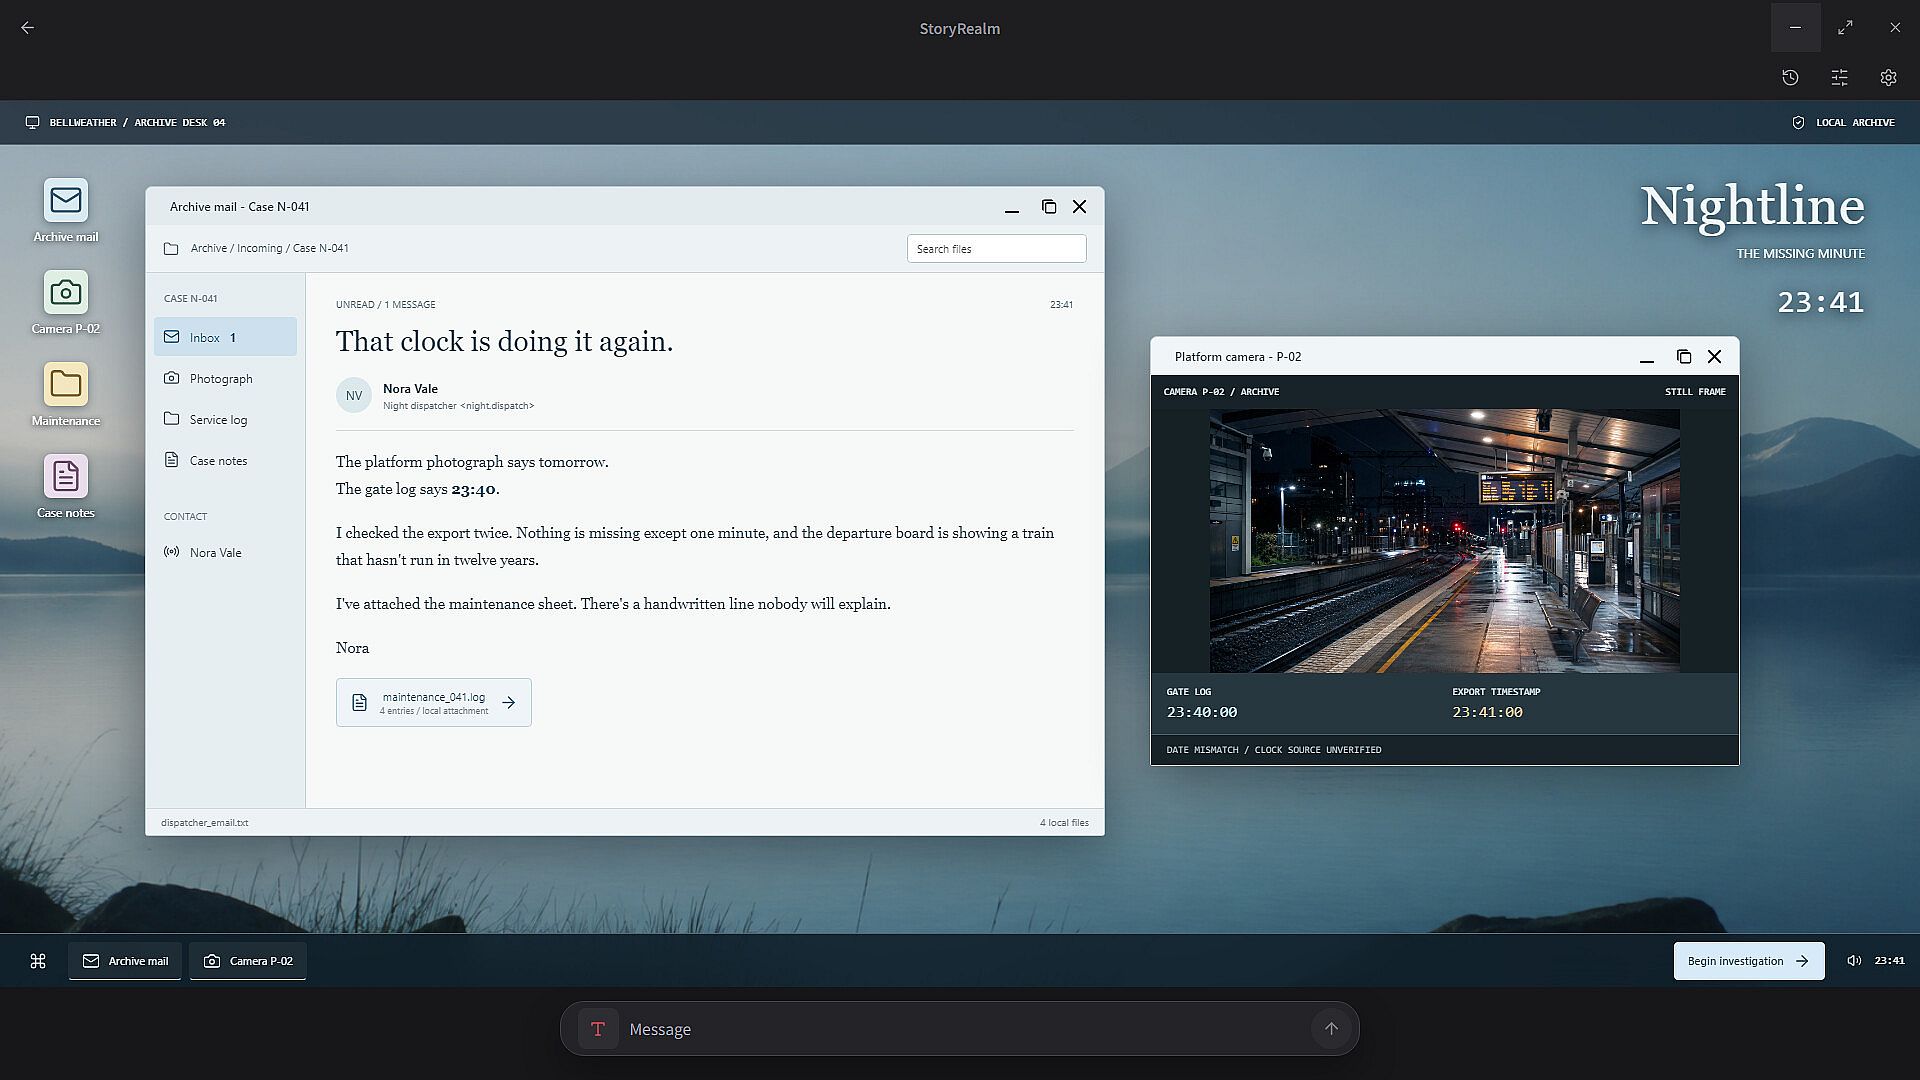This screenshot has width=1920, height=1080.
Task: Open the Maintenance folder desktop icon
Action: (66, 395)
